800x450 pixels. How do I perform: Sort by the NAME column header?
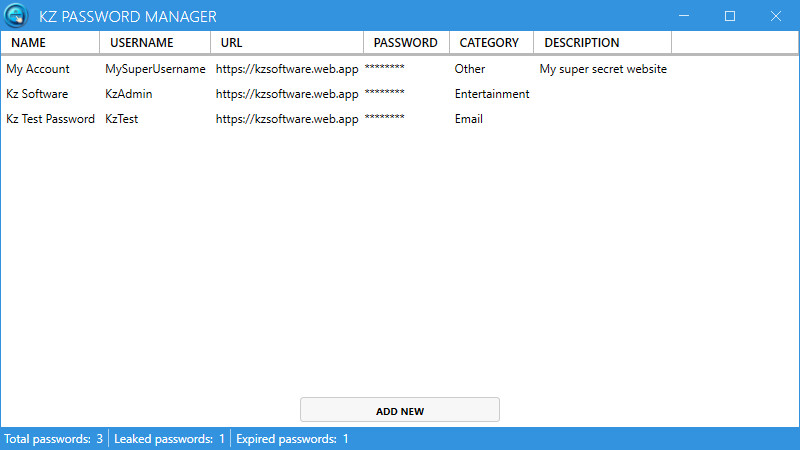pyautogui.click(x=29, y=43)
